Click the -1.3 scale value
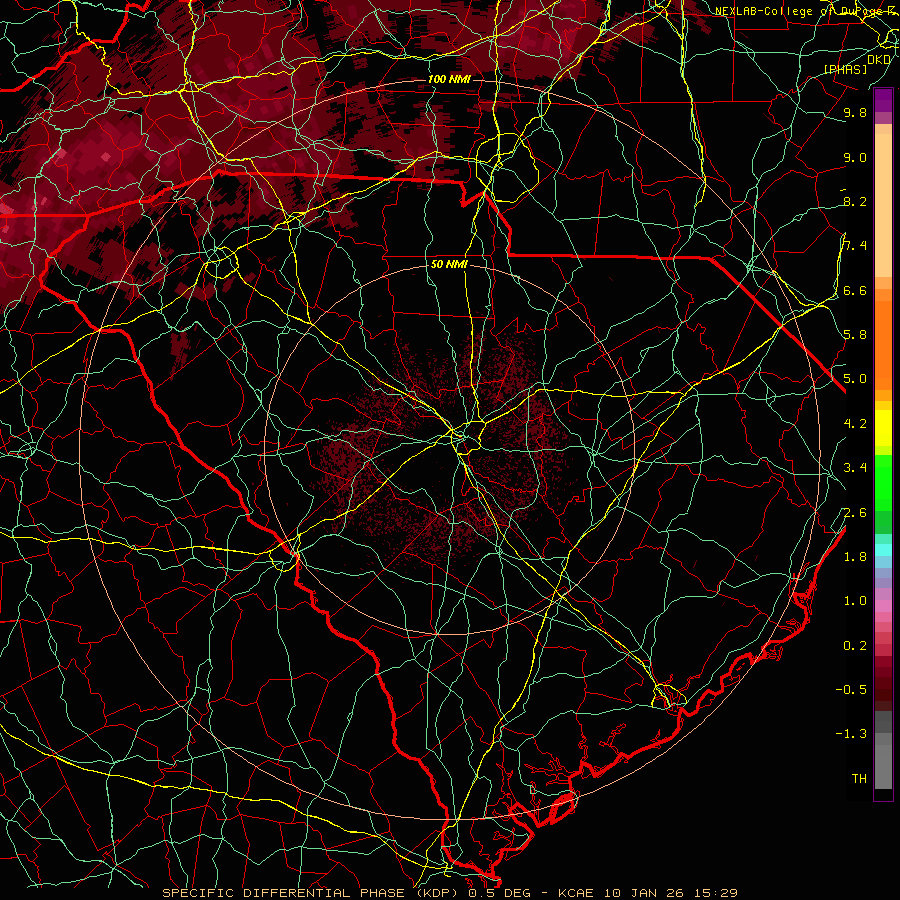 point(851,734)
